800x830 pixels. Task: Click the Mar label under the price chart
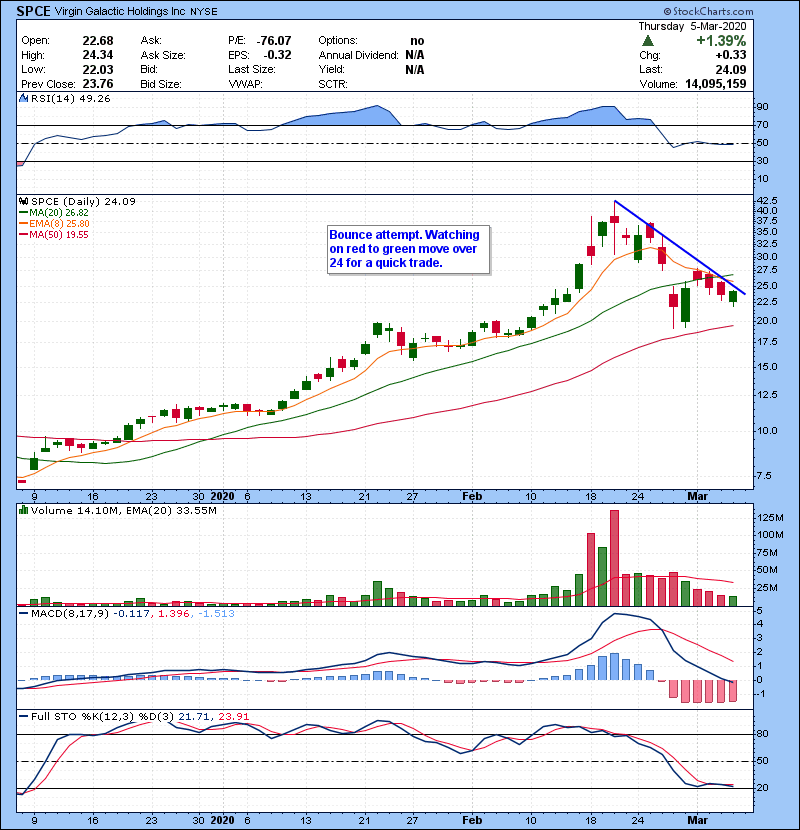click(x=697, y=496)
